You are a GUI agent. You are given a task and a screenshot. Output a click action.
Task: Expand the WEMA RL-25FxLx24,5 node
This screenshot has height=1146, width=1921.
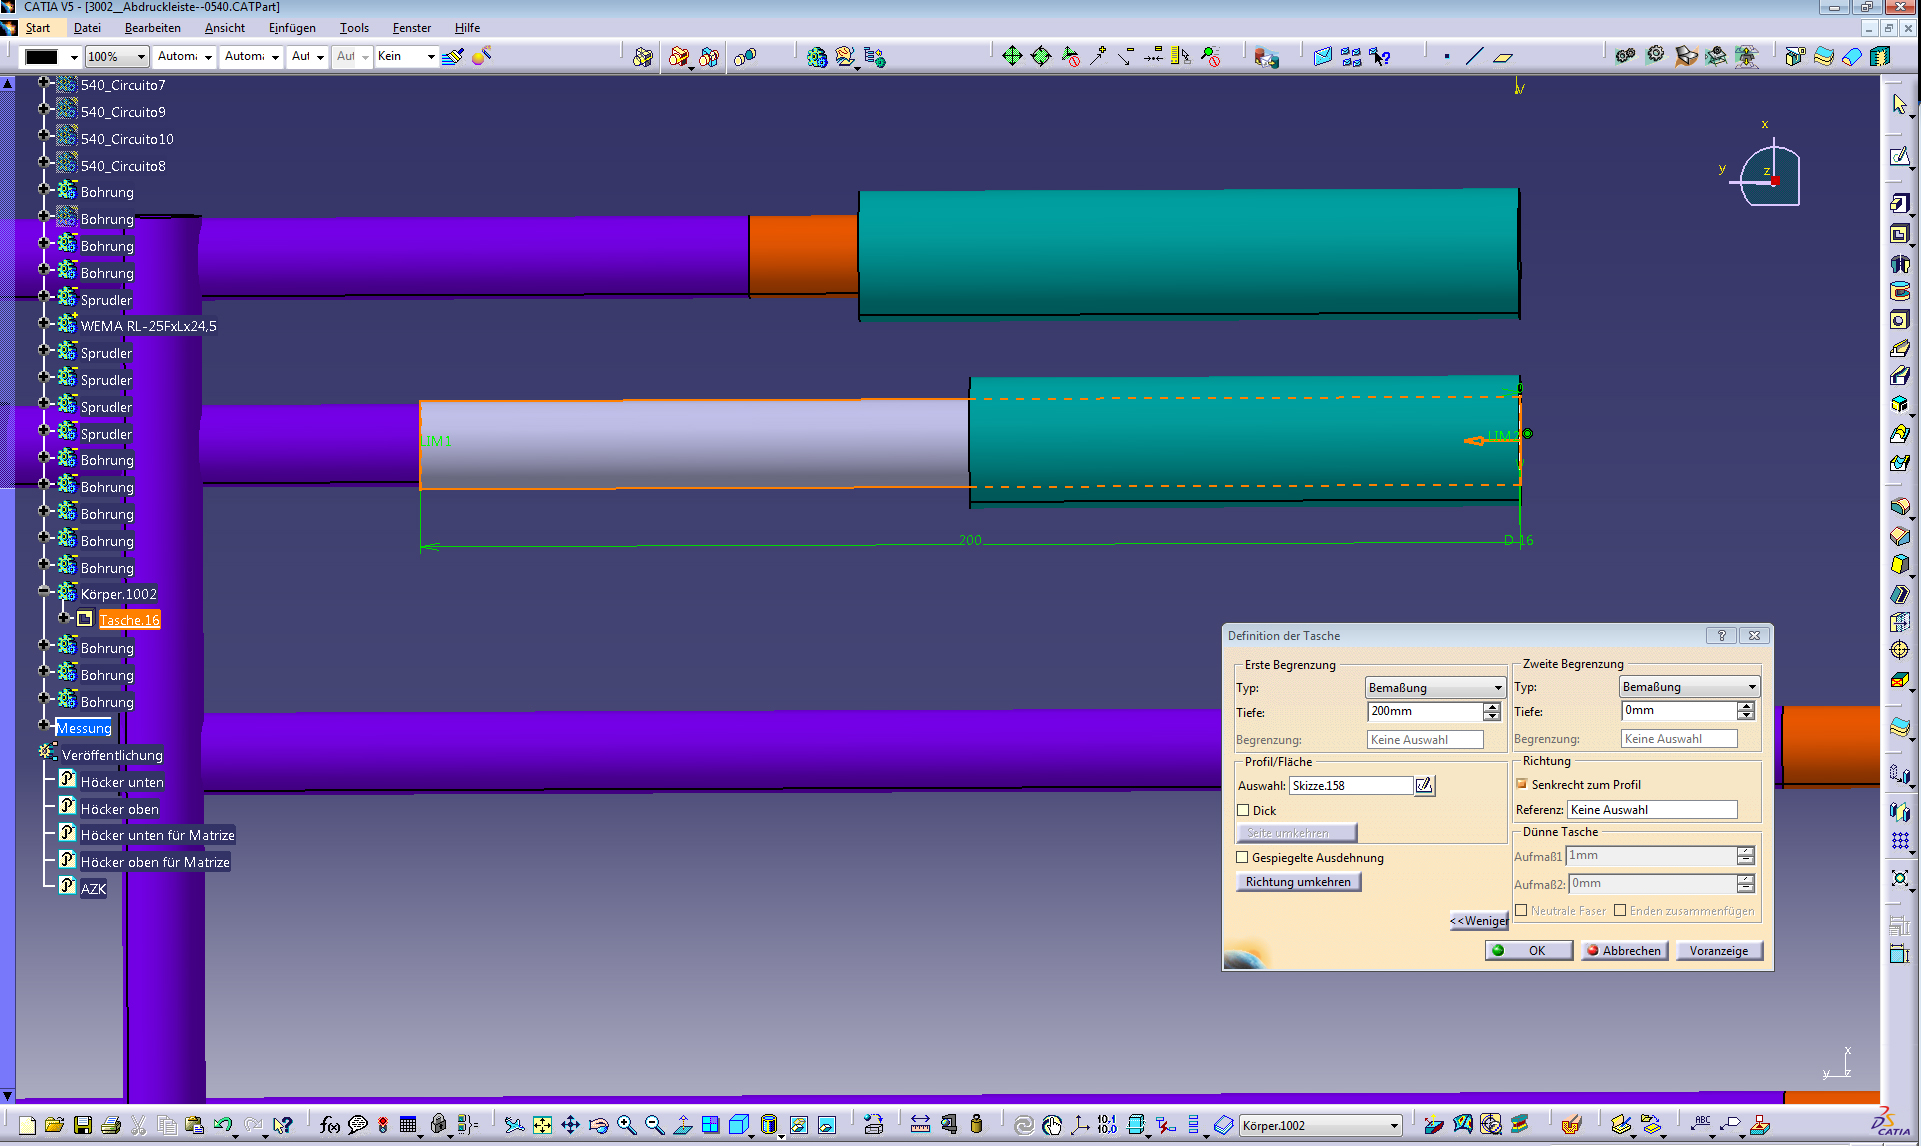(x=44, y=323)
